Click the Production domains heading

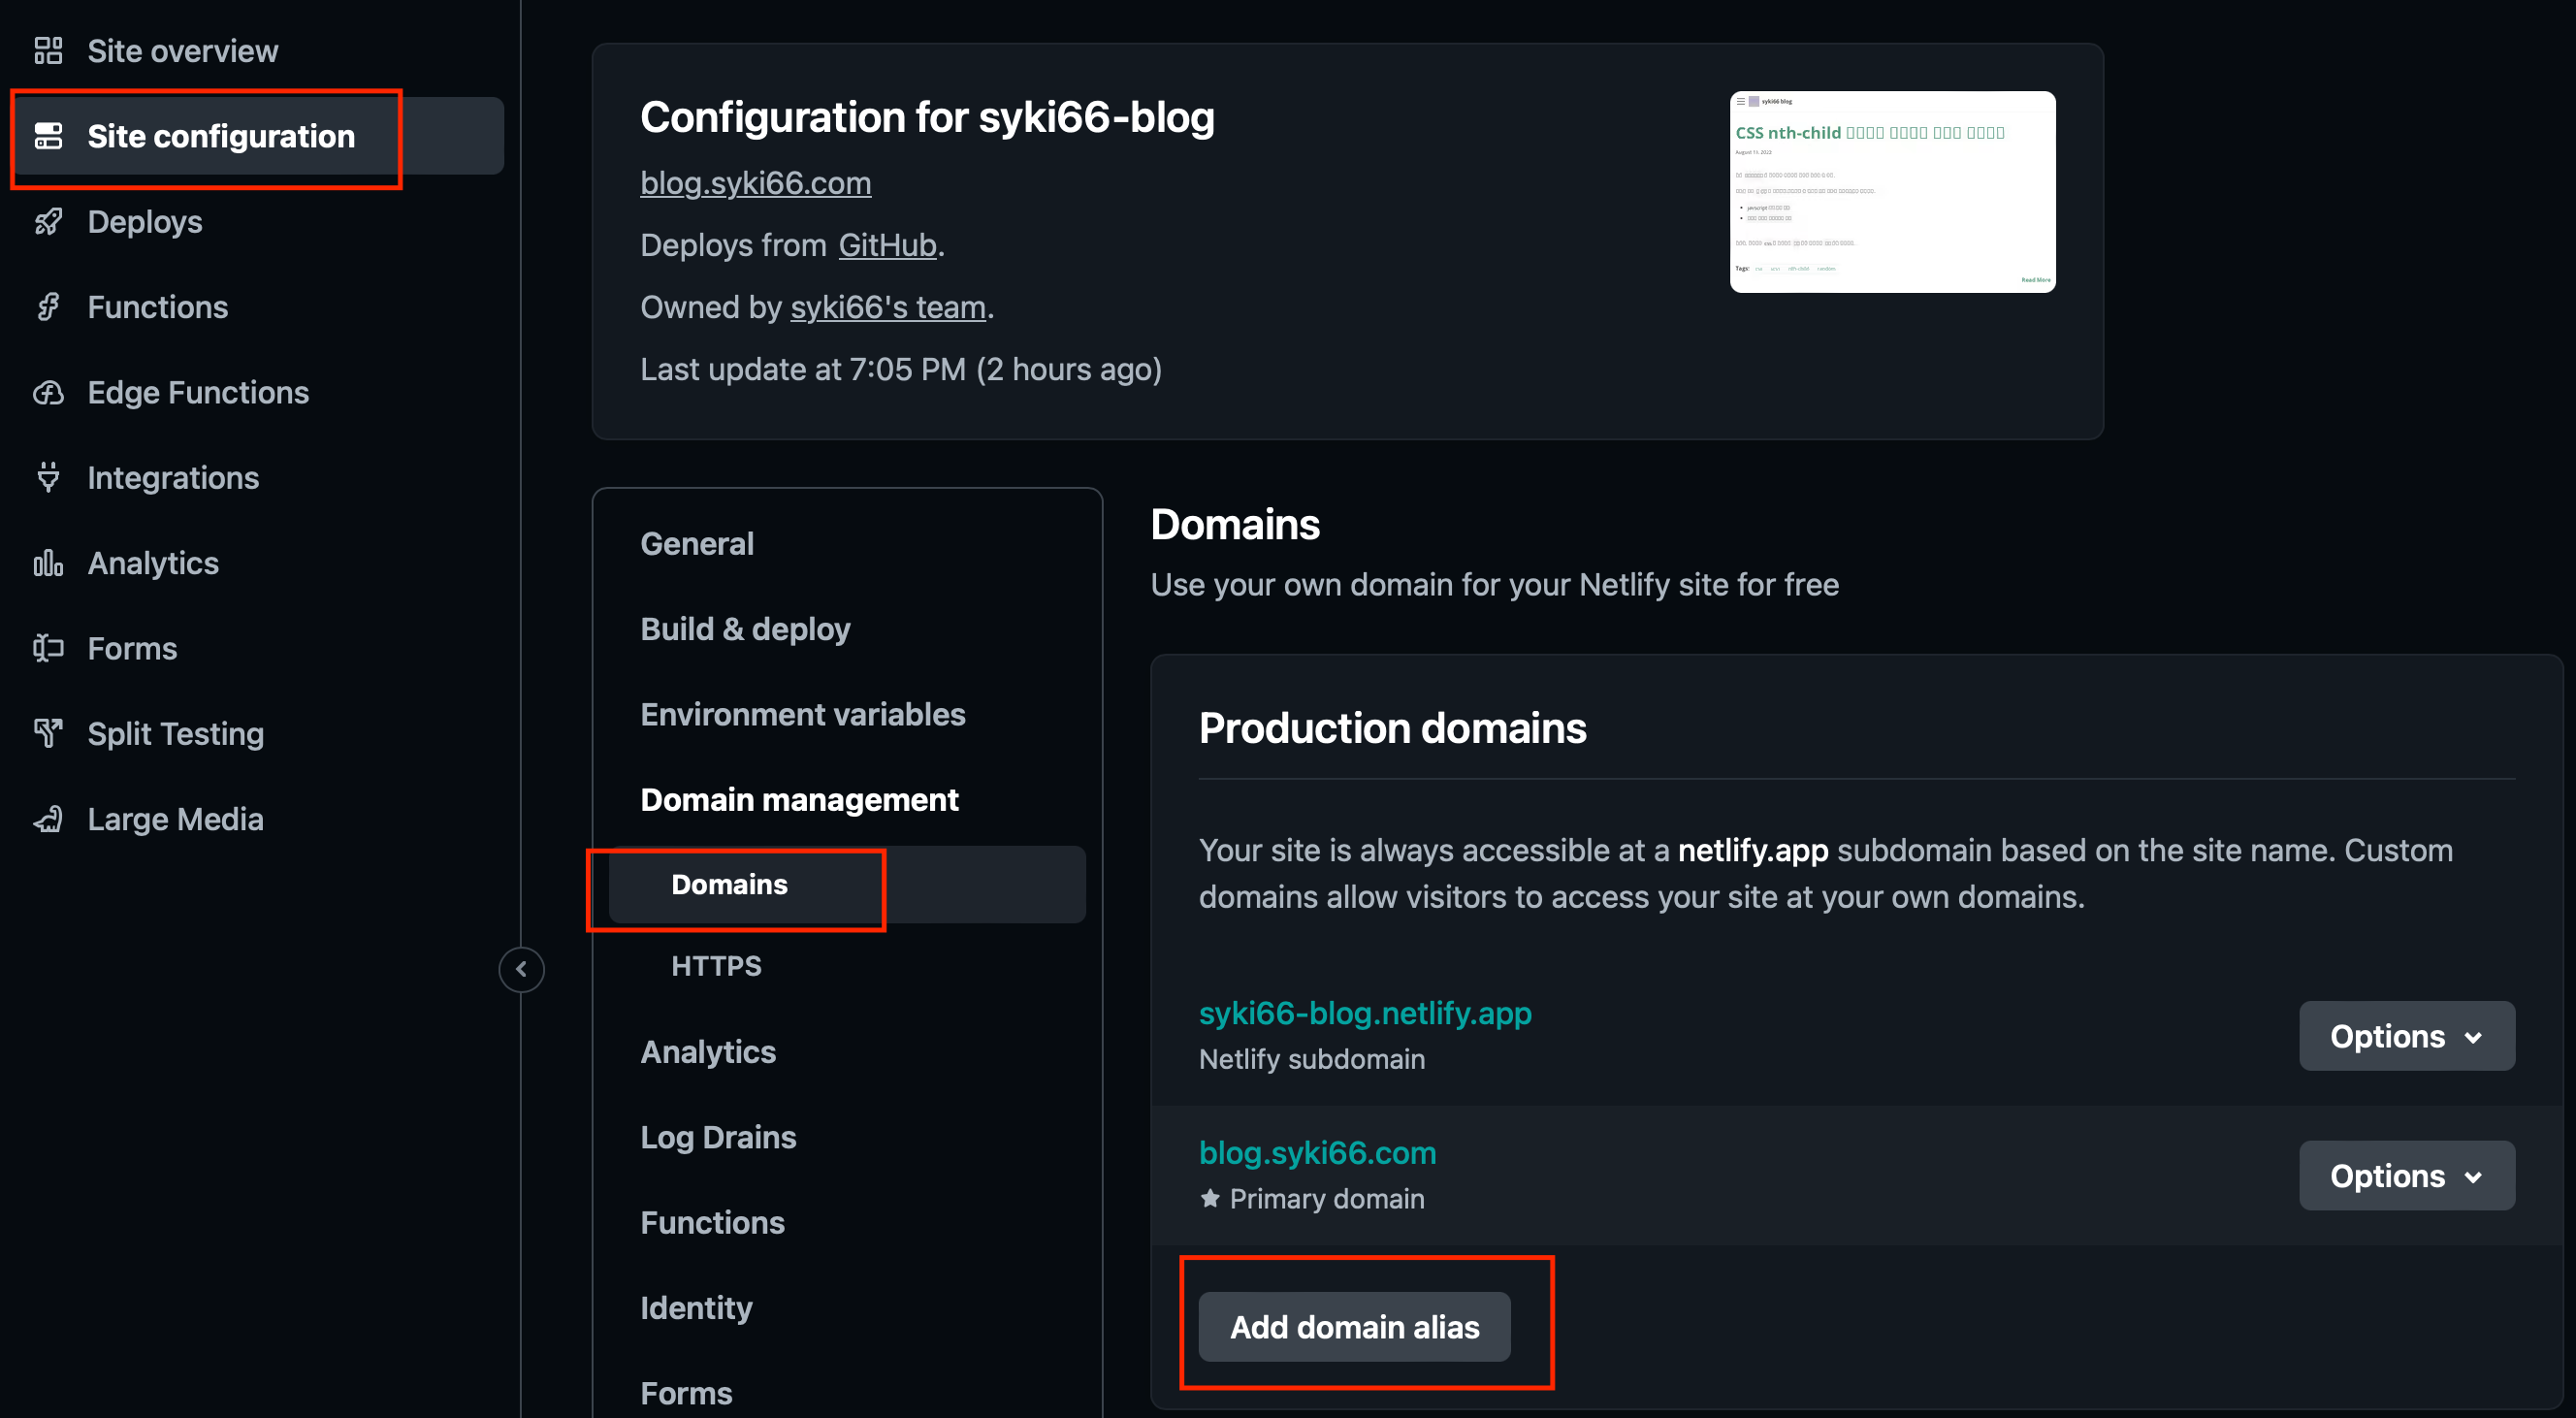point(1392,728)
